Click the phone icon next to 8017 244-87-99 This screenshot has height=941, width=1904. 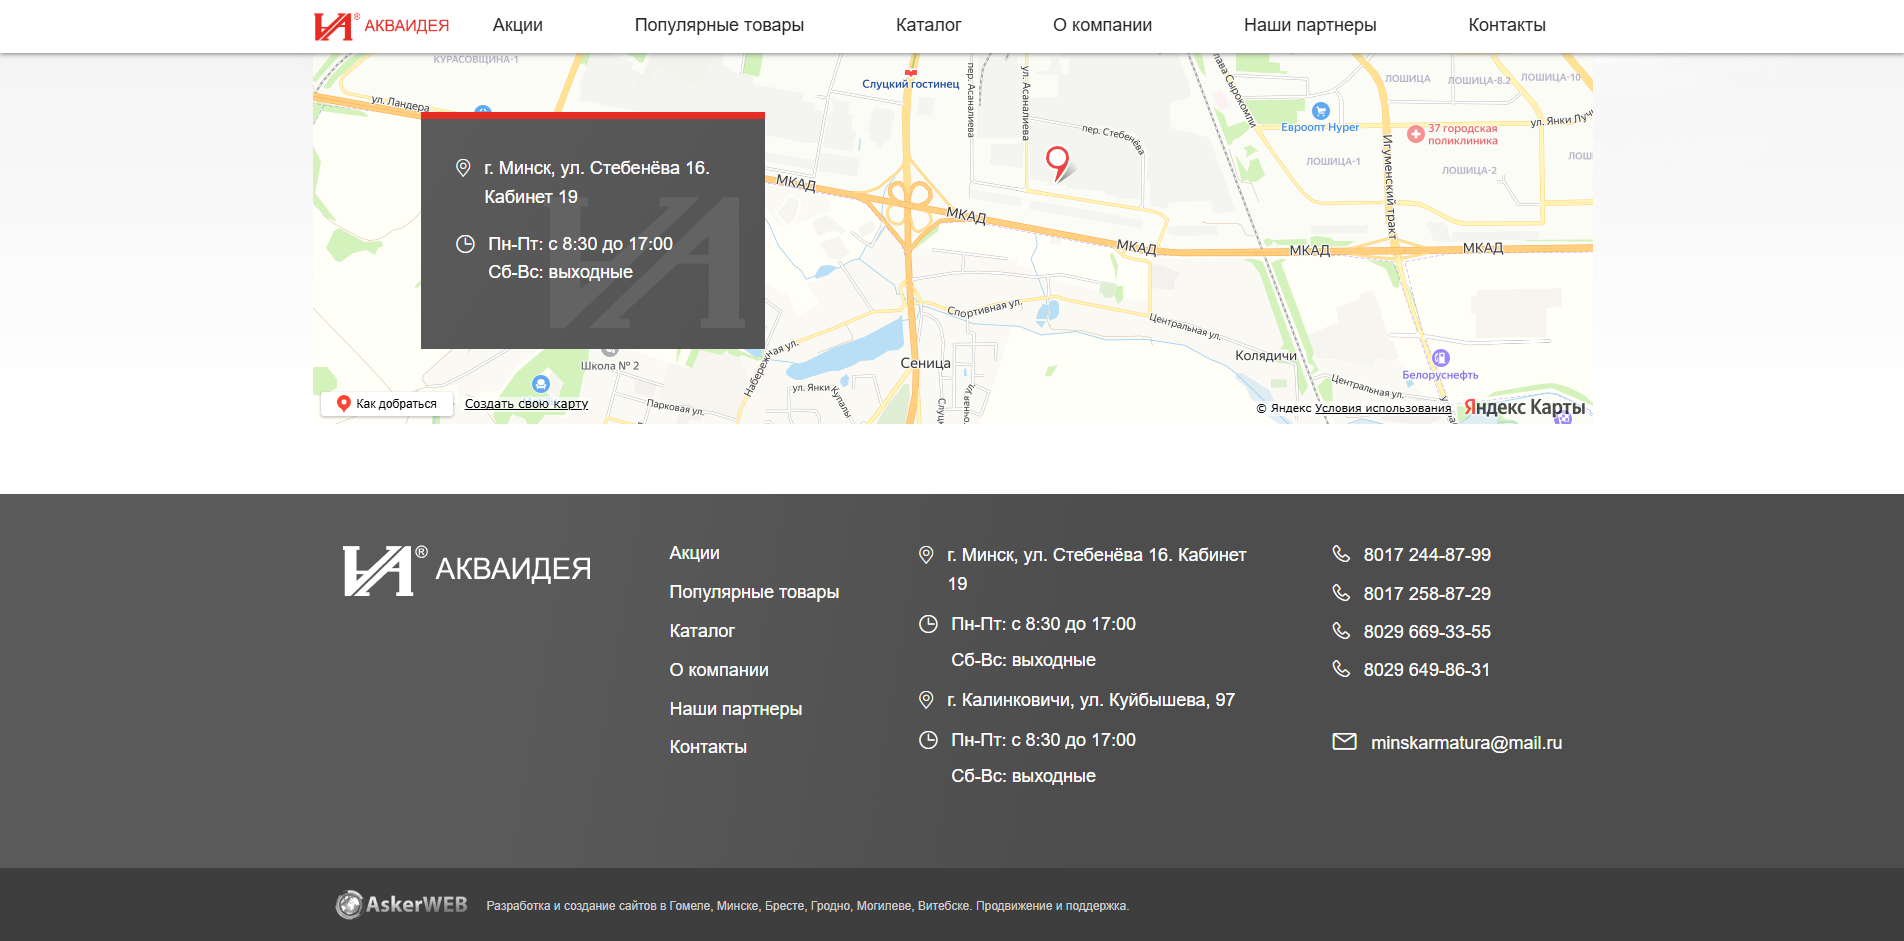[1341, 554]
